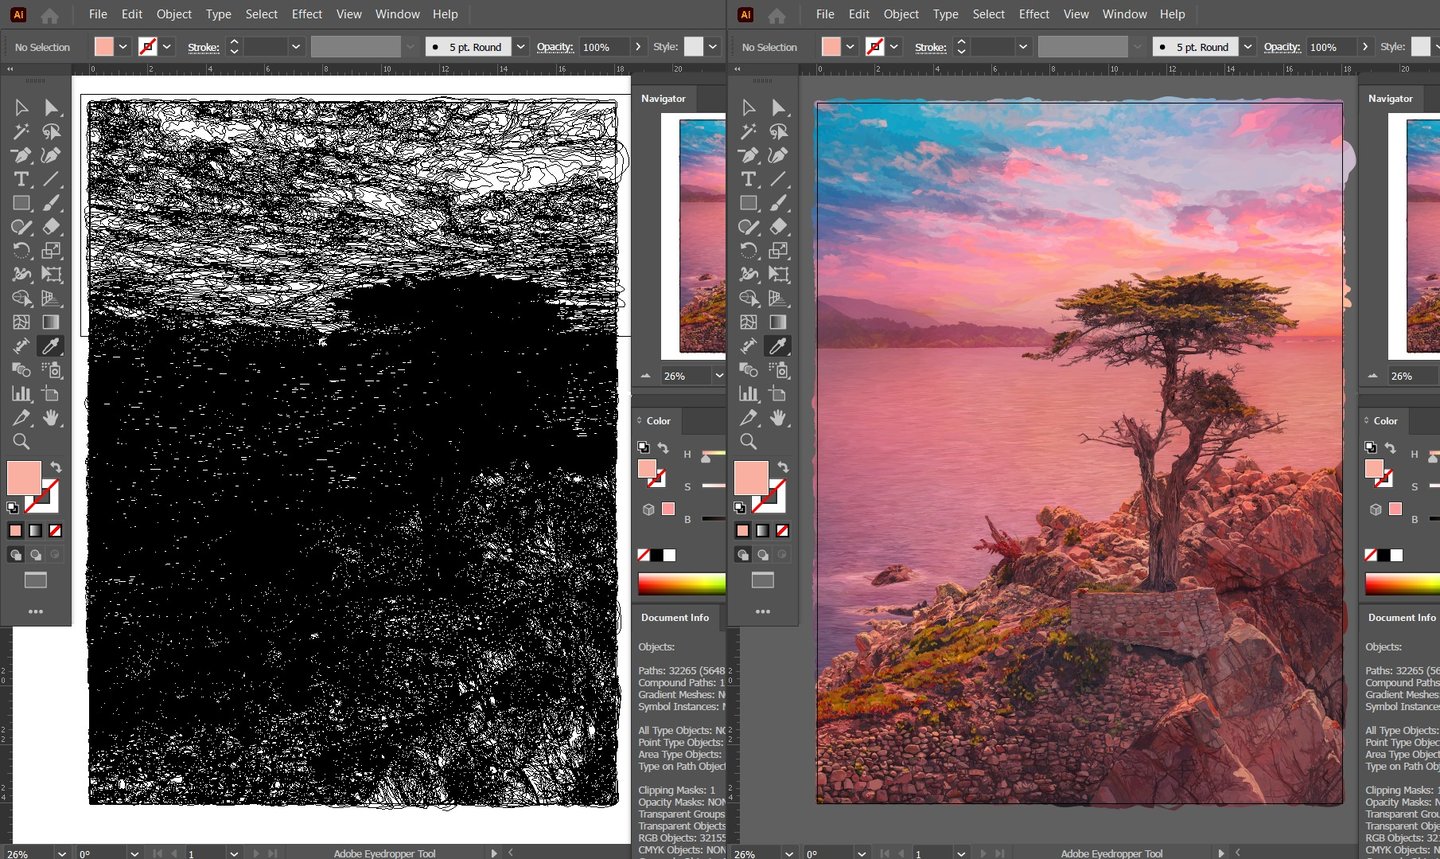Open Effect menu in left window
This screenshot has width=1440, height=859.
pyautogui.click(x=307, y=14)
